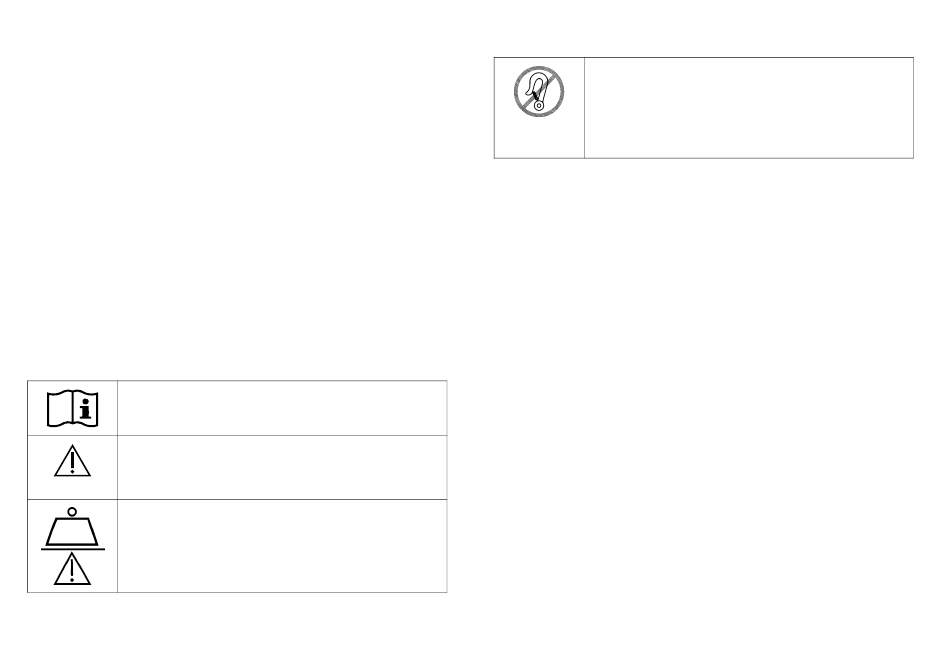Click the trapezoid symbol in the bottom row
This screenshot has height=657, width=950.
[72, 531]
